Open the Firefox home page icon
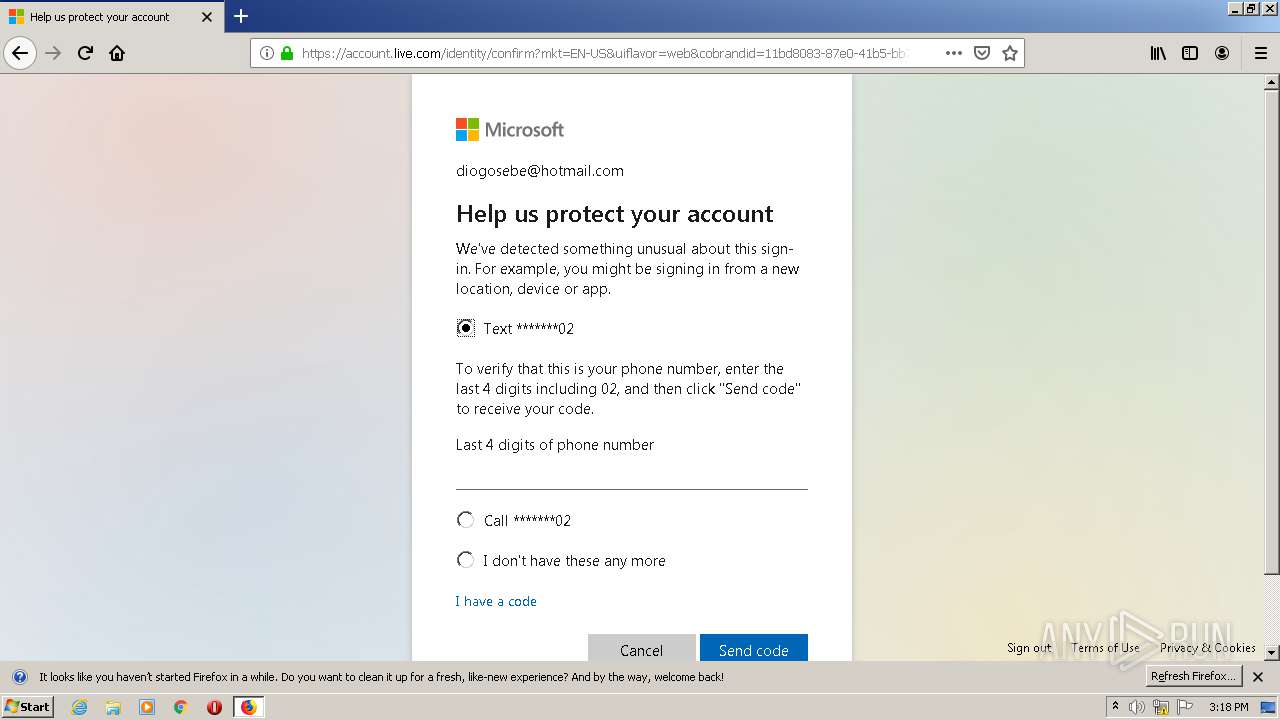1280x720 pixels. point(117,53)
